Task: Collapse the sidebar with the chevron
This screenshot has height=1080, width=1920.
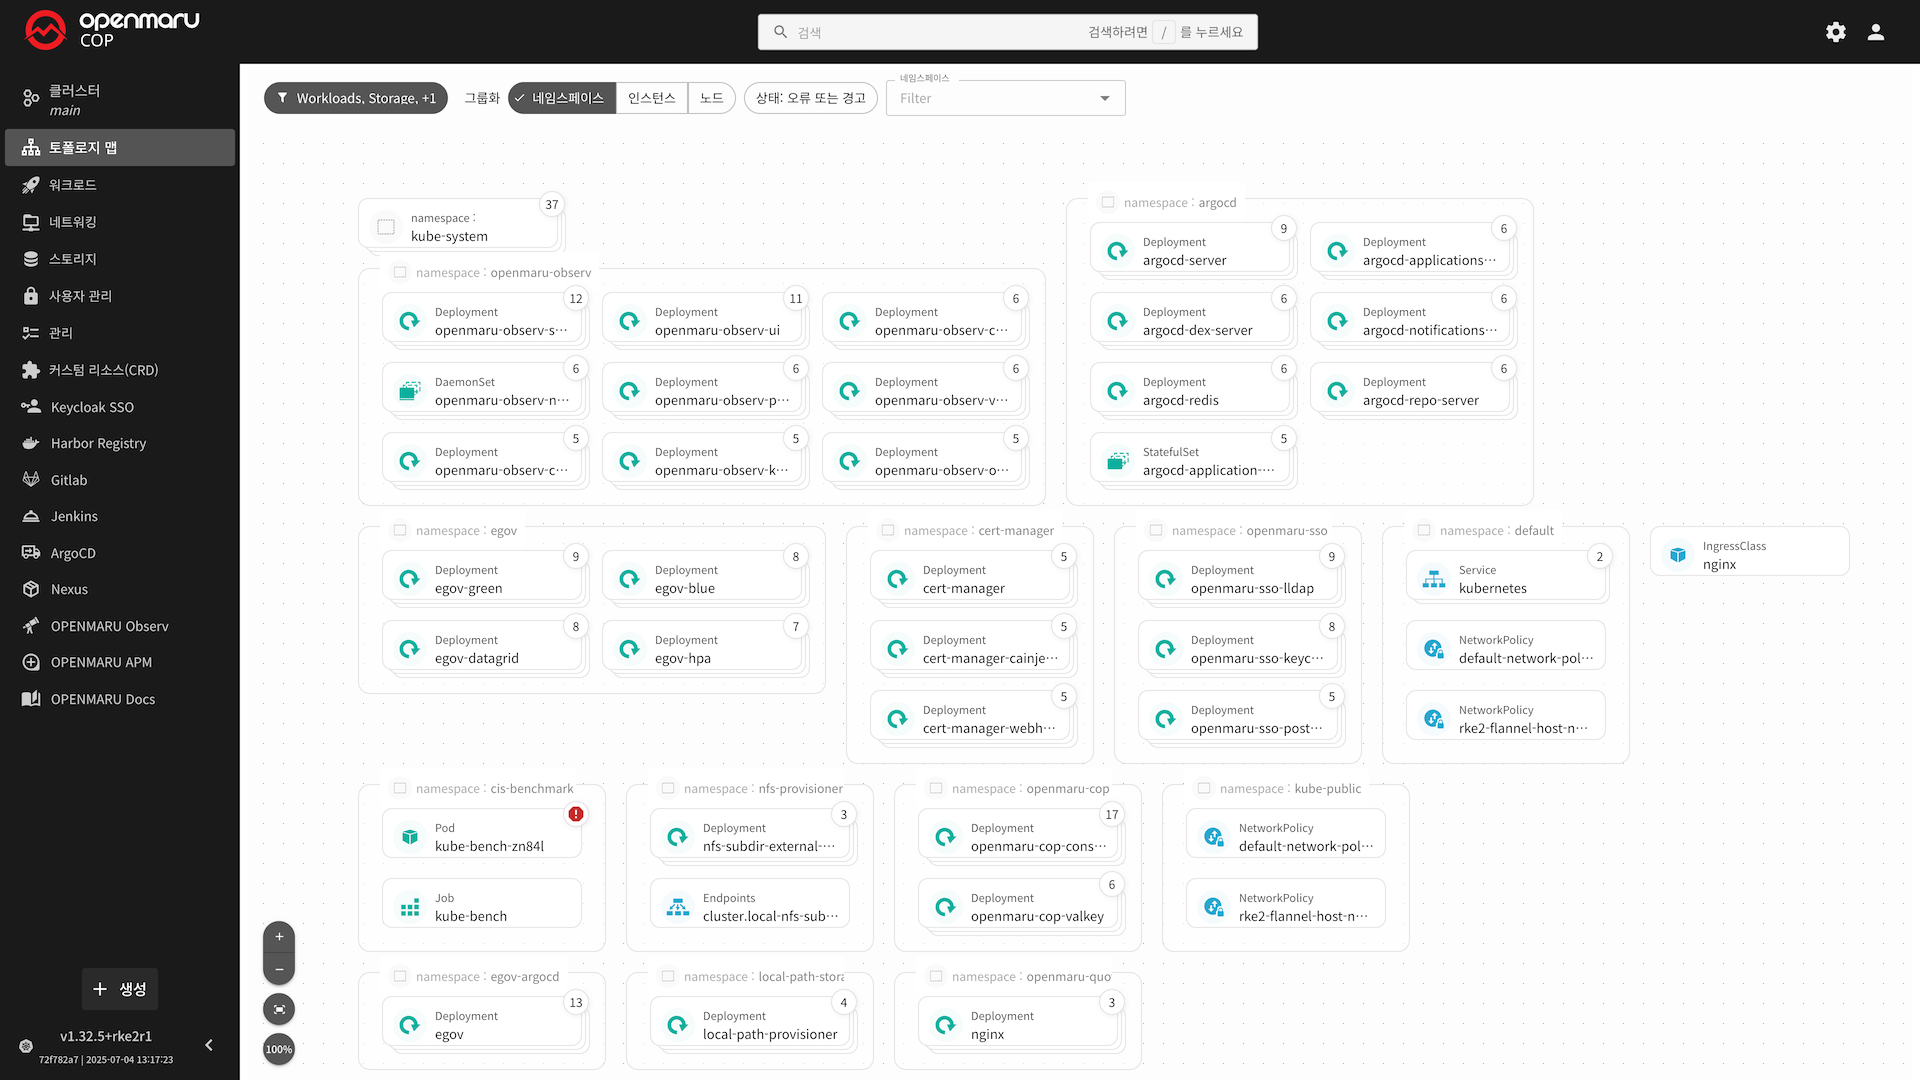Action: (x=209, y=1045)
